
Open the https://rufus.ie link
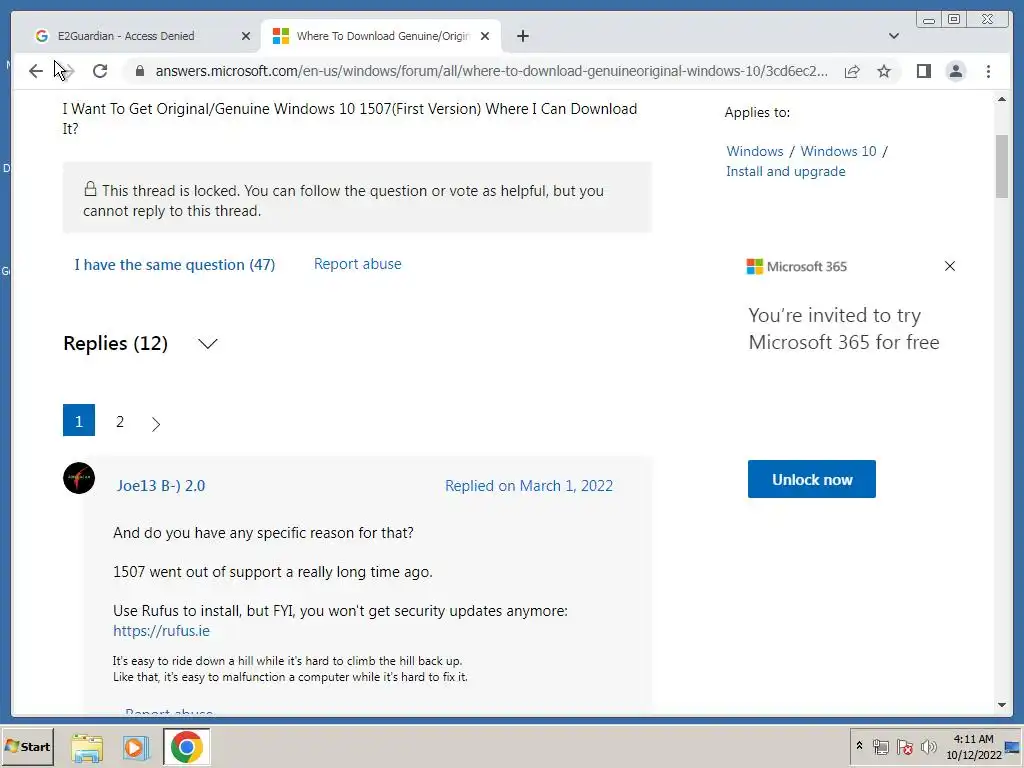161,631
